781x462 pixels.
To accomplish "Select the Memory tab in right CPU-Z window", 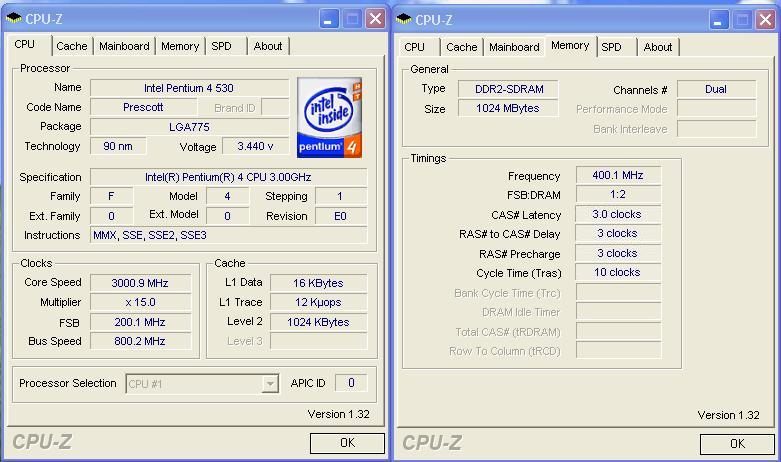I will click(570, 46).
